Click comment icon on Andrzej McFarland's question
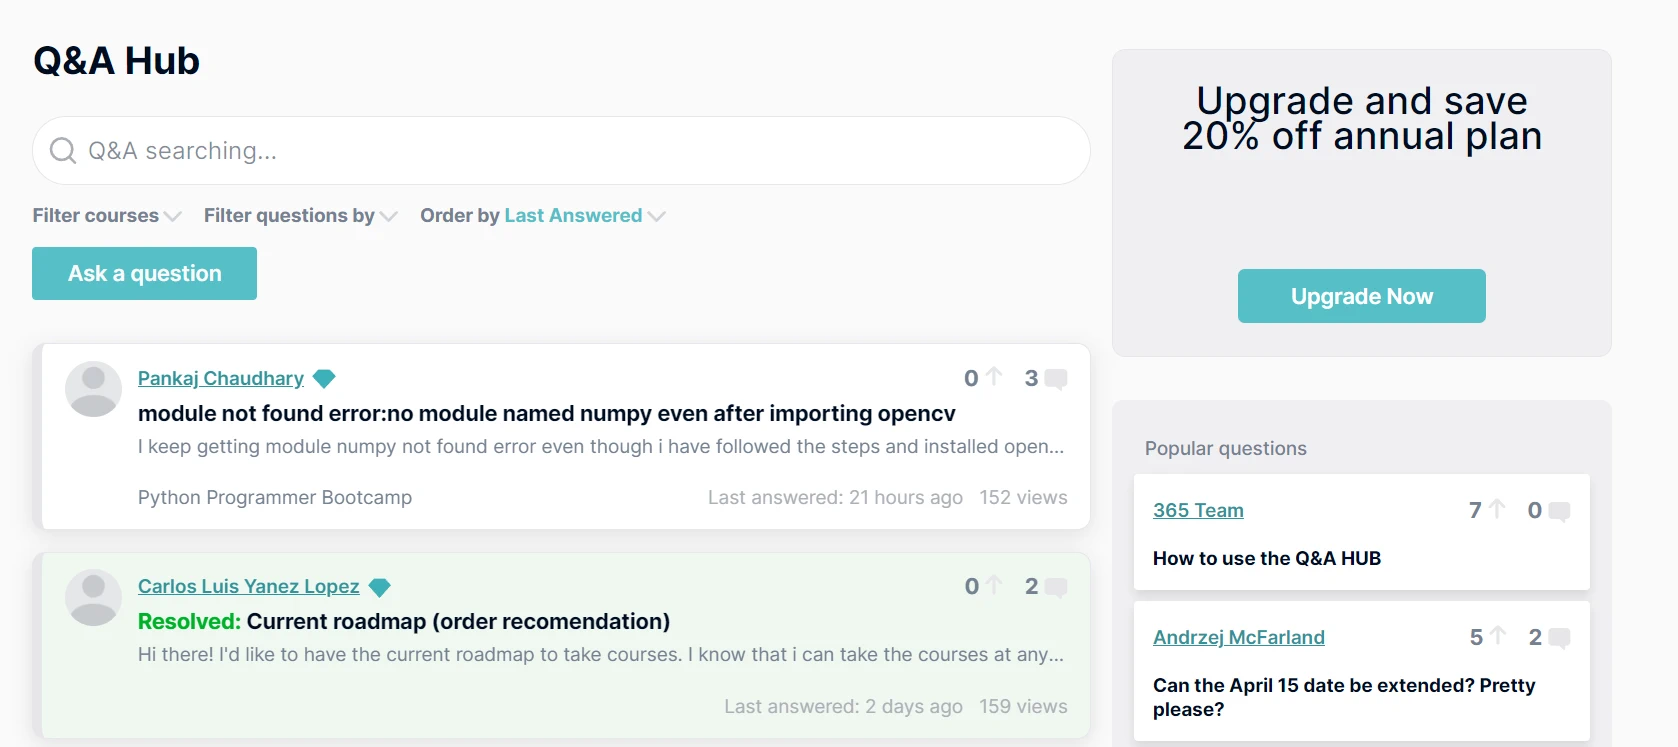1678x747 pixels. click(x=1558, y=638)
